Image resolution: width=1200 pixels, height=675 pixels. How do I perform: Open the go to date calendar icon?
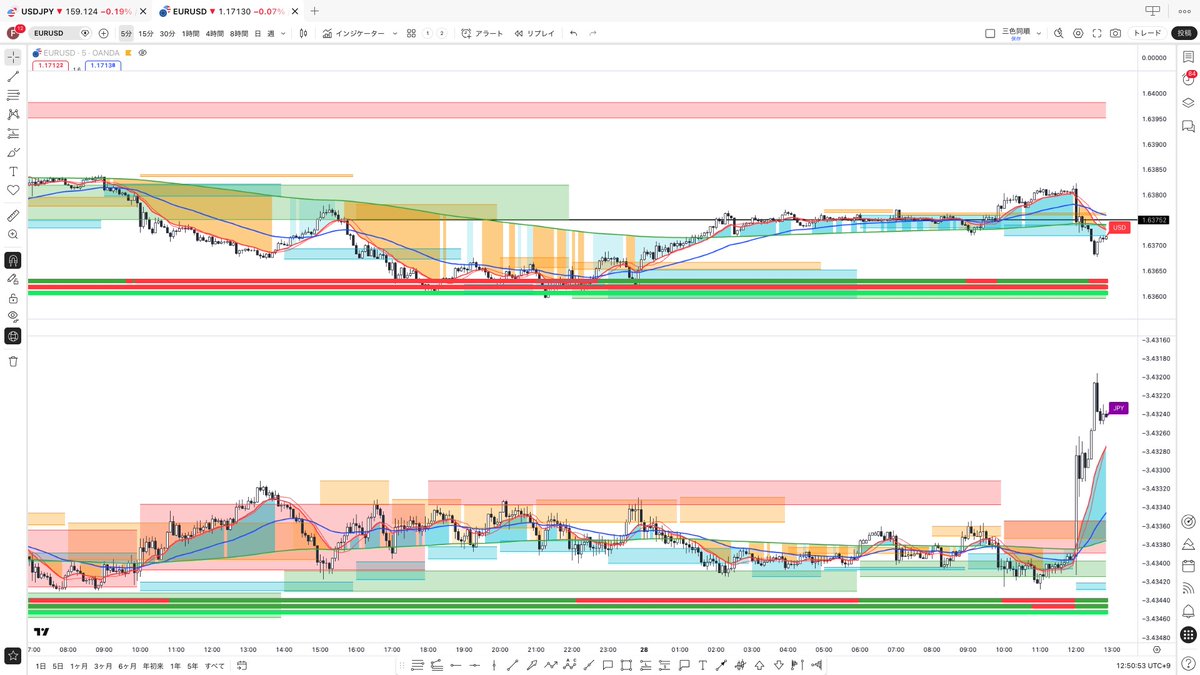click(x=243, y=665)
